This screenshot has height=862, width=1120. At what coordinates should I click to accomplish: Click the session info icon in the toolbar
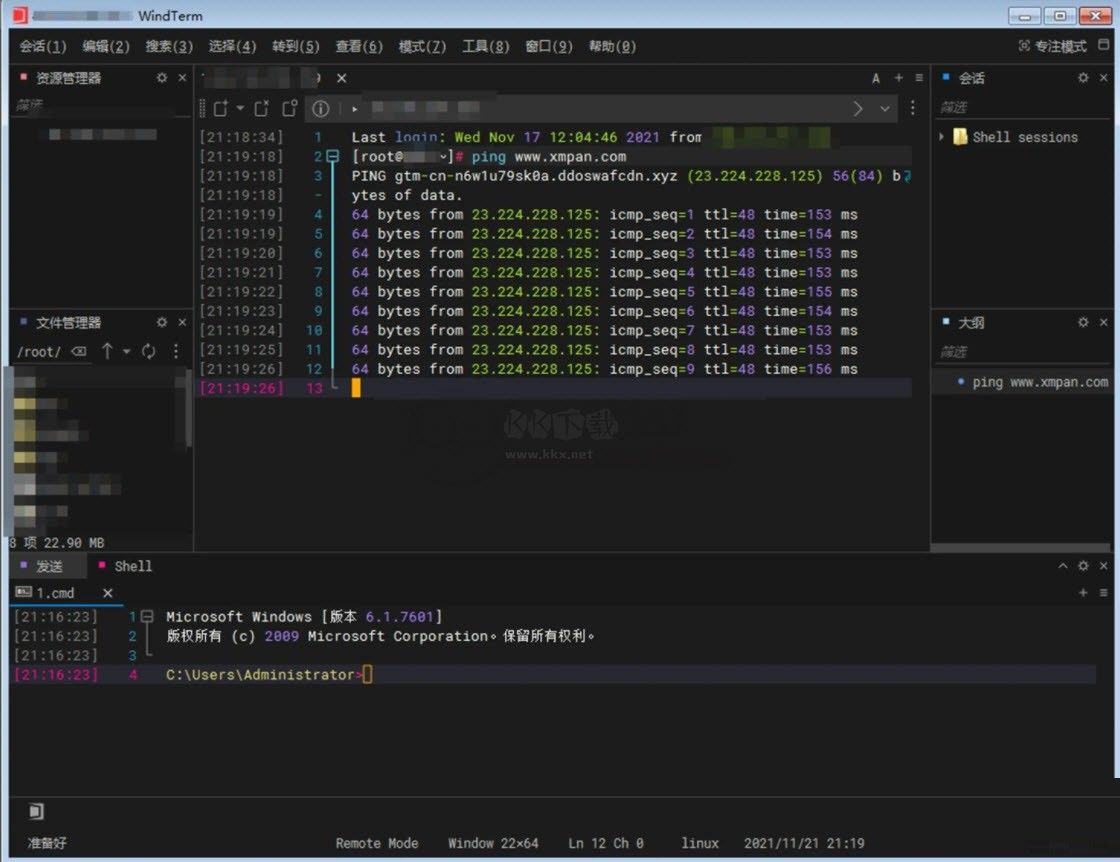(x=320, y=109)
